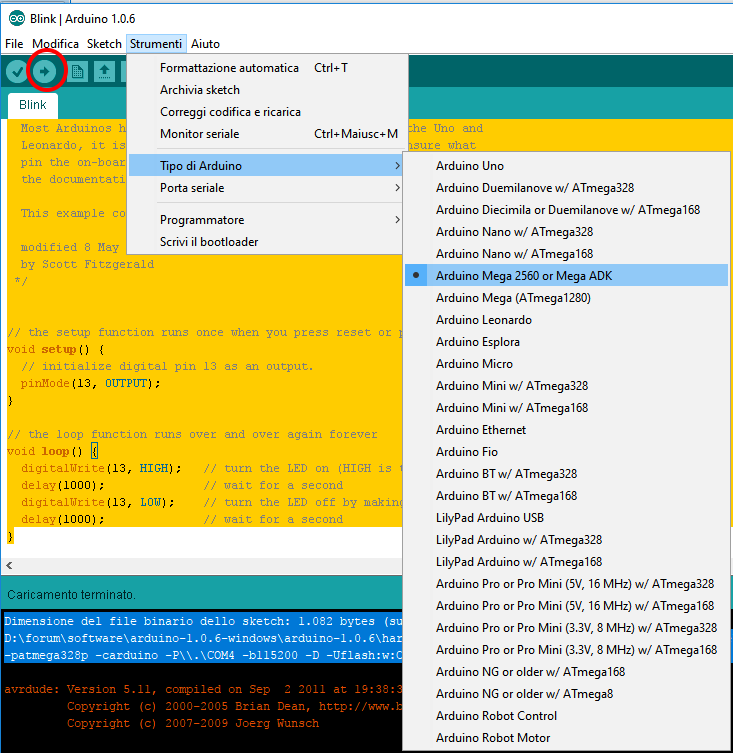The height and width of the screenshot is (753, 733).
Task: Choose Arduino Mega 2560 or Mega ADK
Action: (x=524, y=276)
